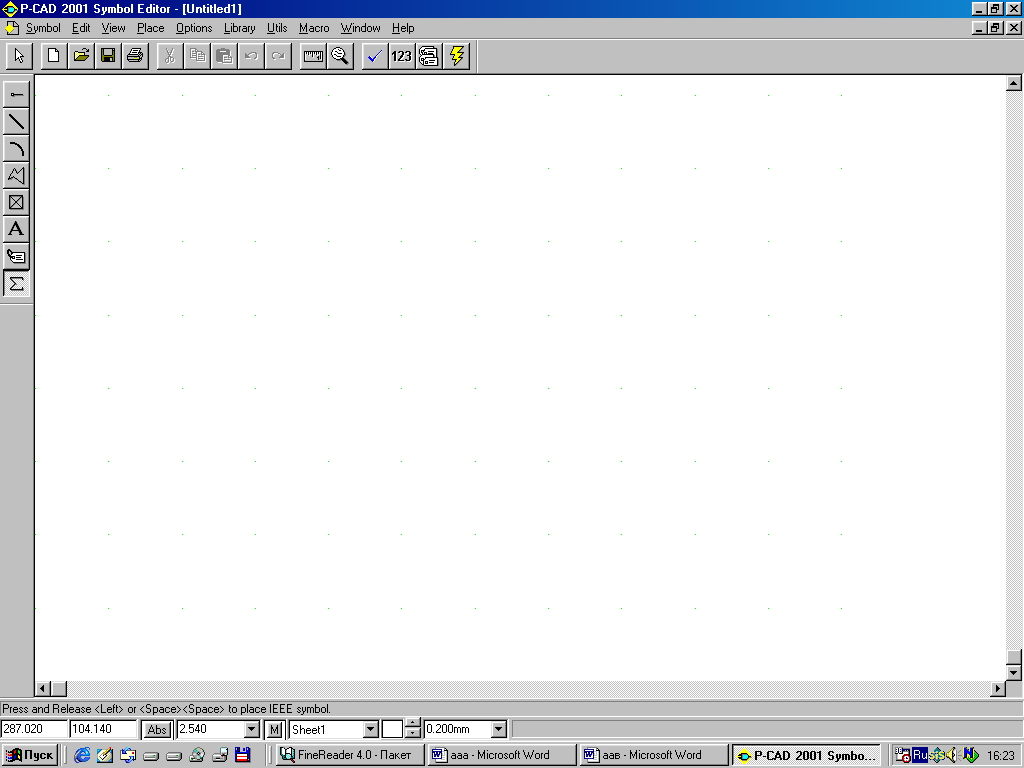Image resolution: width=1024 pixels, height=768 pixels.
Task: Open the Help menu
Action: tap(403, 28)
